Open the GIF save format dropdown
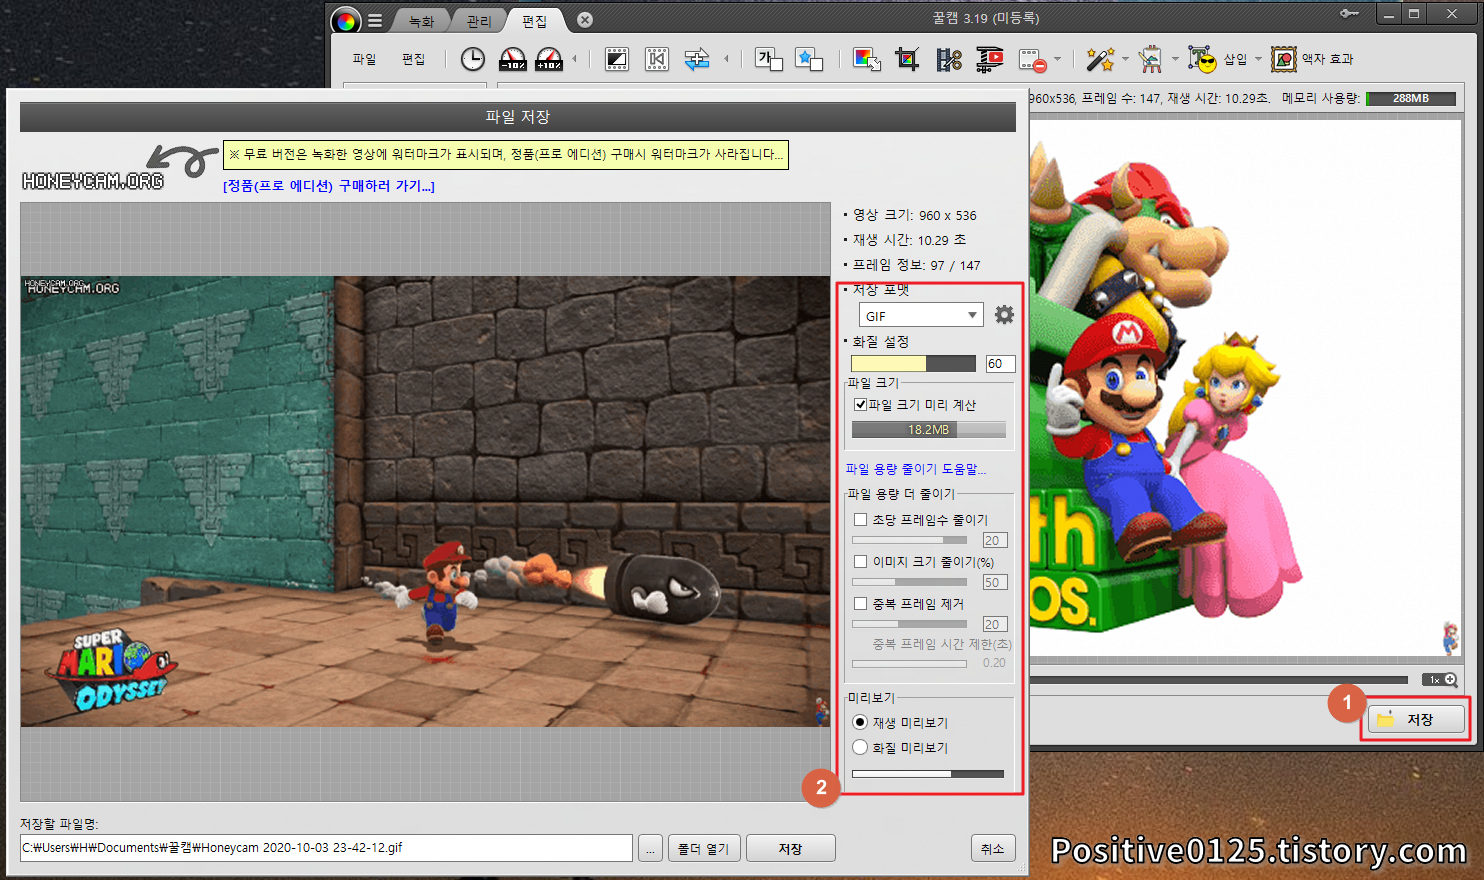This screenshot has width=1484, height=880. [x=921, y=315]
